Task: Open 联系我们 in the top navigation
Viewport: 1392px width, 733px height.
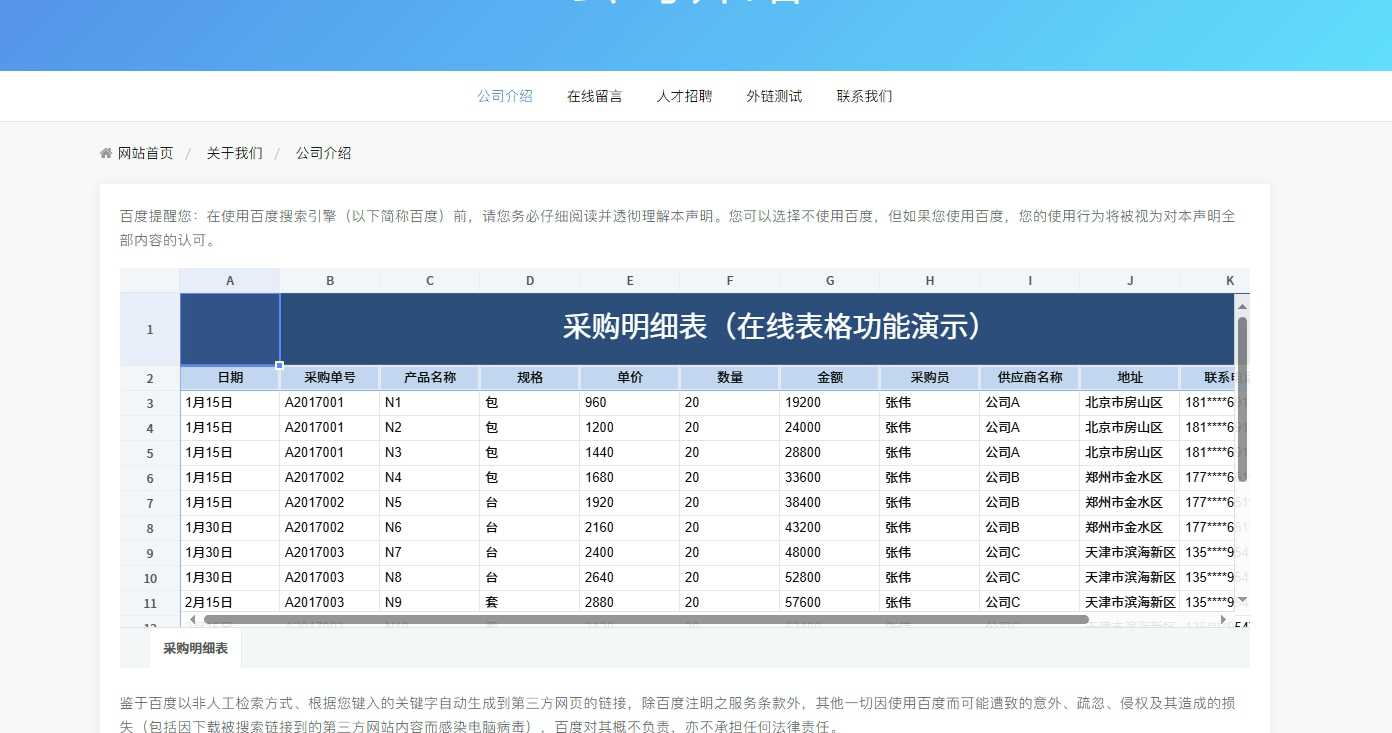Action: 865,96
